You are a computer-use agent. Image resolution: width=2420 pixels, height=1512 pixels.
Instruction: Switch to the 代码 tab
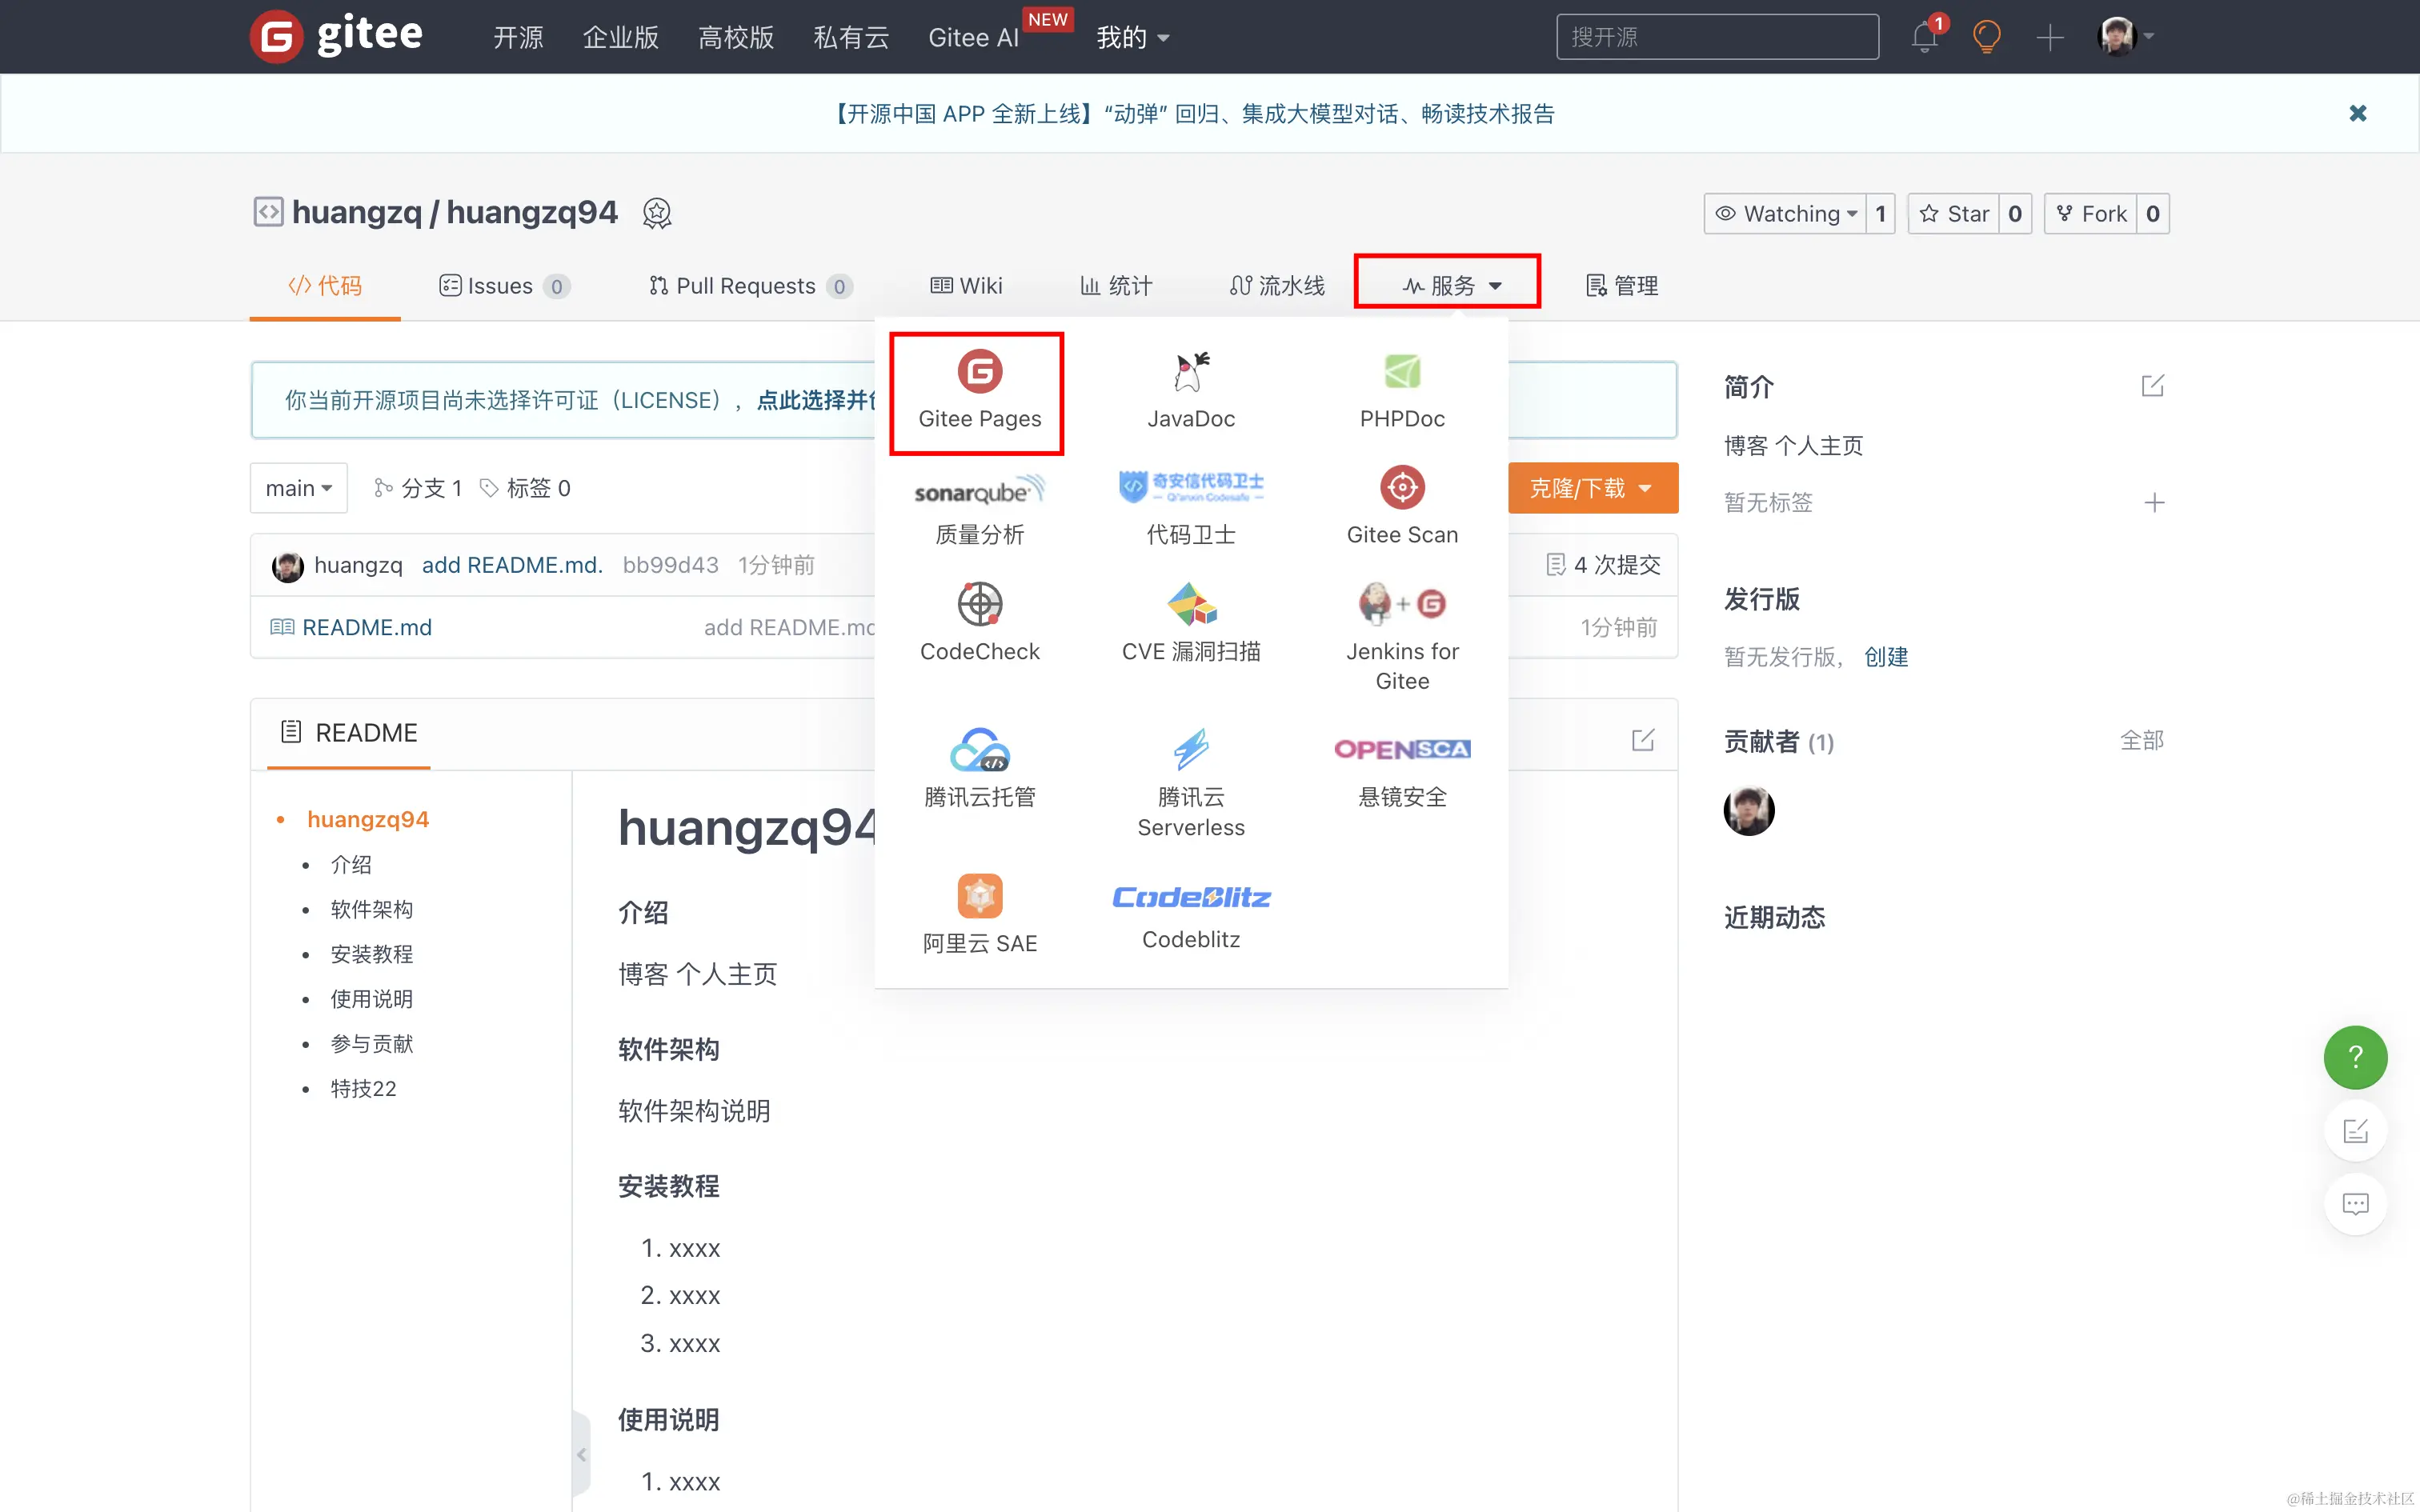325,286
